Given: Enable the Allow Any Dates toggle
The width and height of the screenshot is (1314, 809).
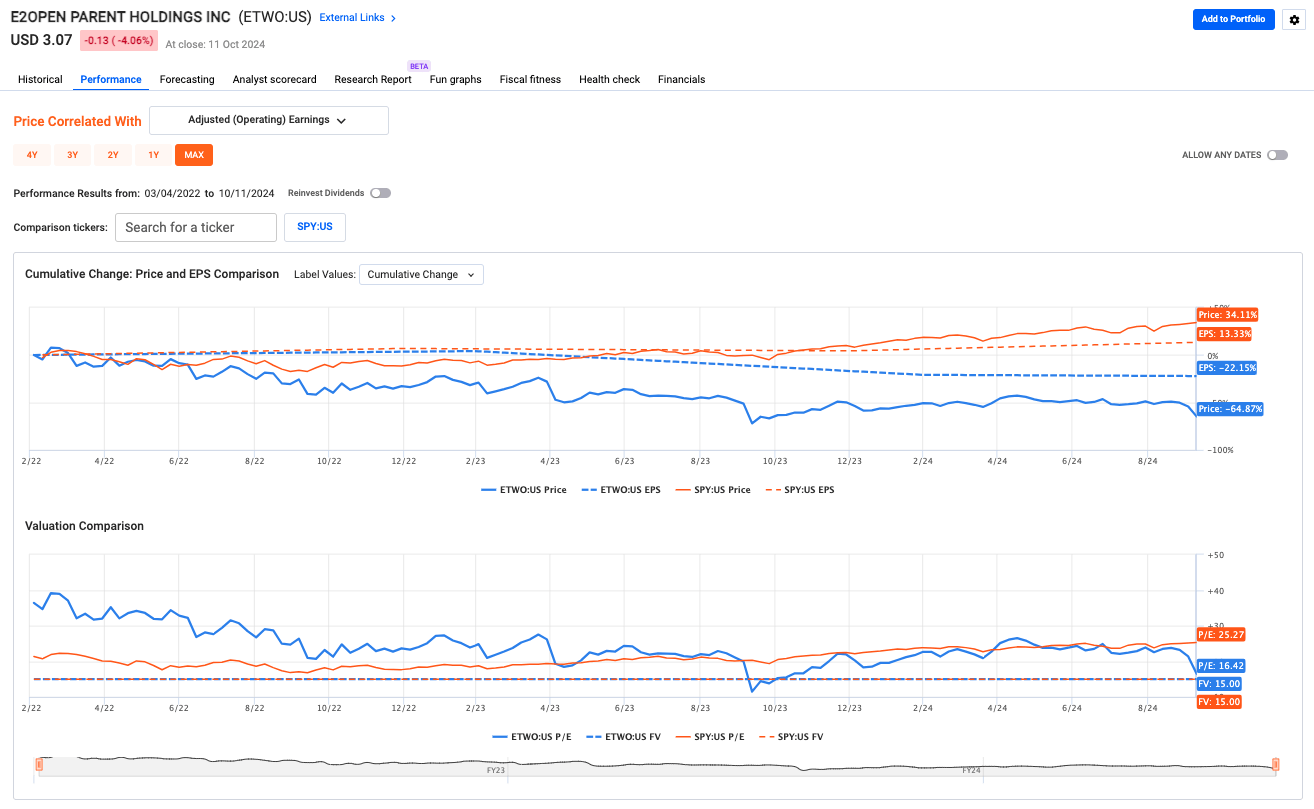Looking at the screenshot, I should [1277, 155].
